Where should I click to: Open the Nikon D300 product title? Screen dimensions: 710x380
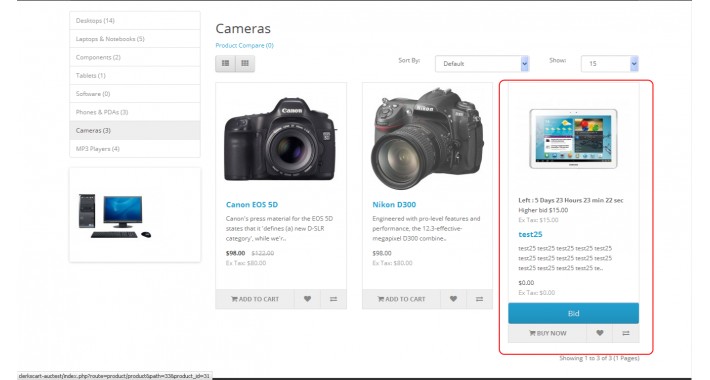[x=394, y=205]
